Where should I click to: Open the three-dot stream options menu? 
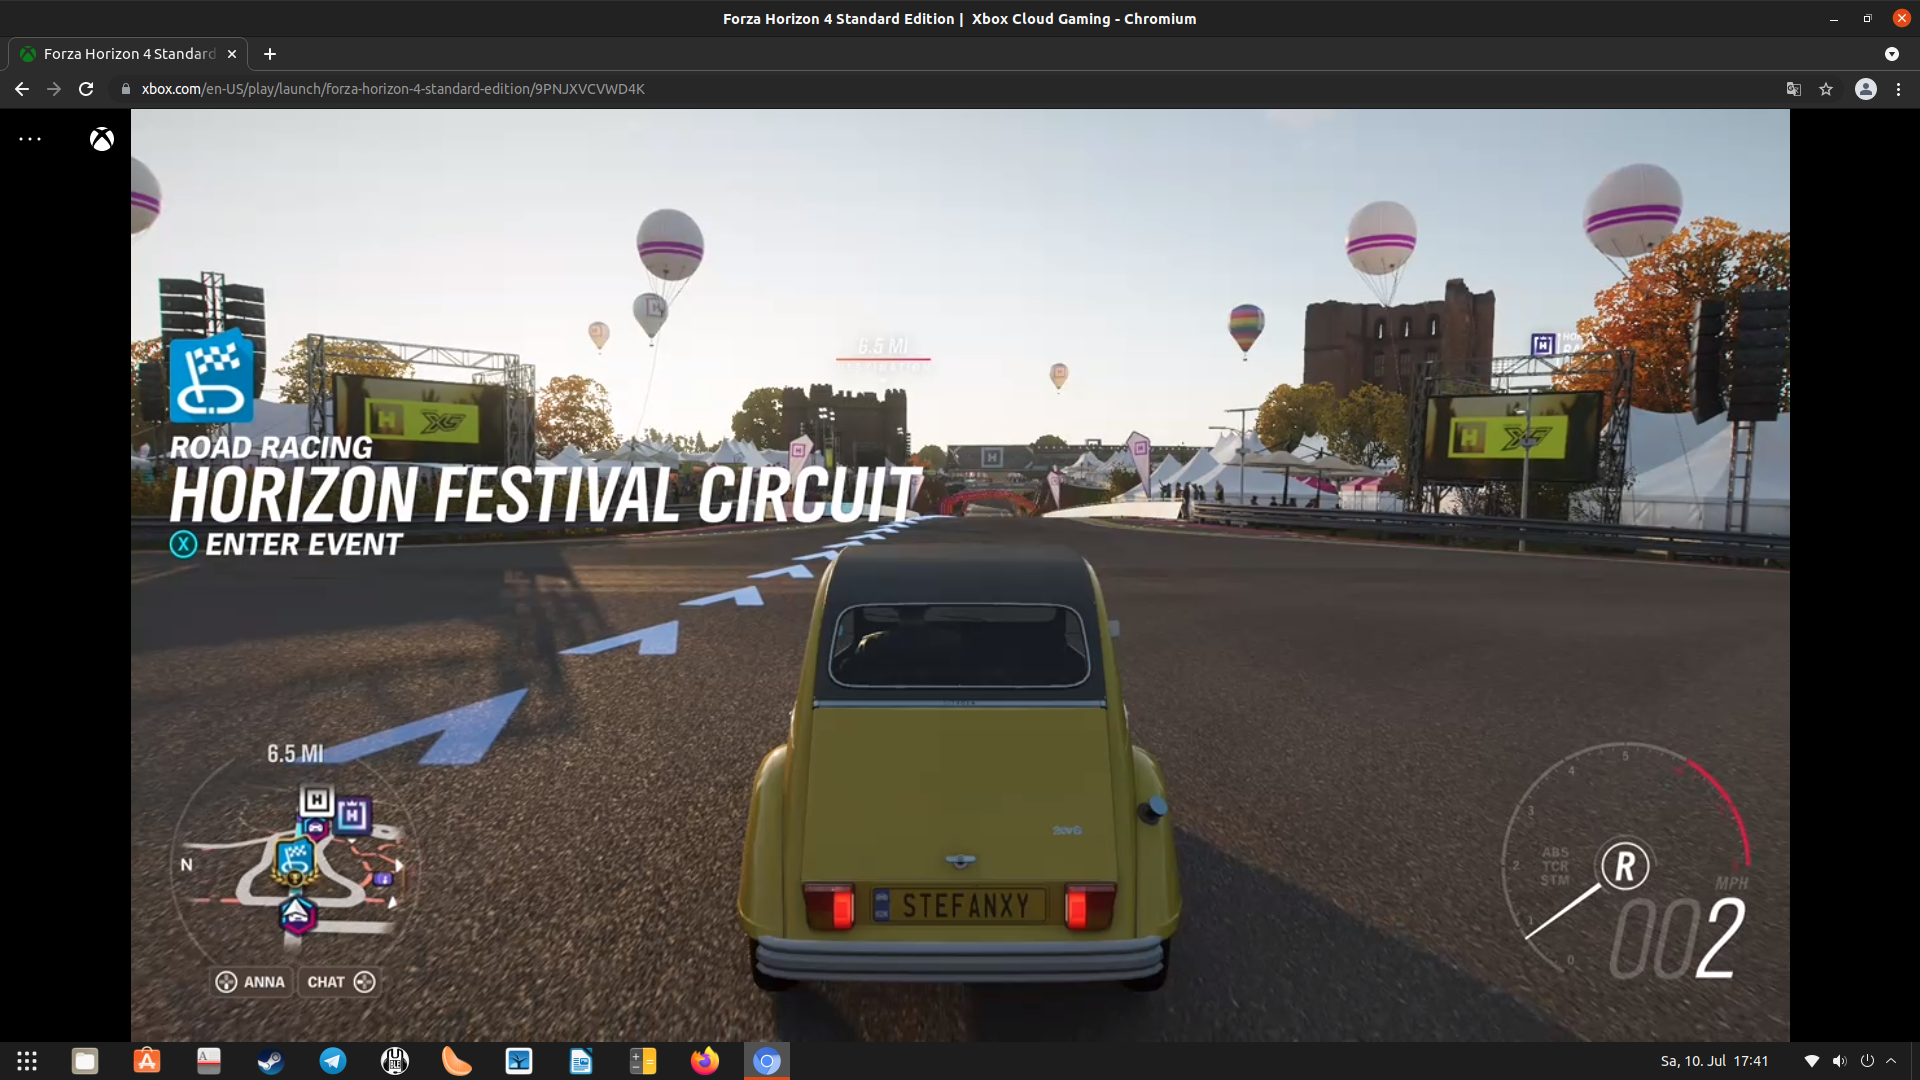click(x=30, y=139)
